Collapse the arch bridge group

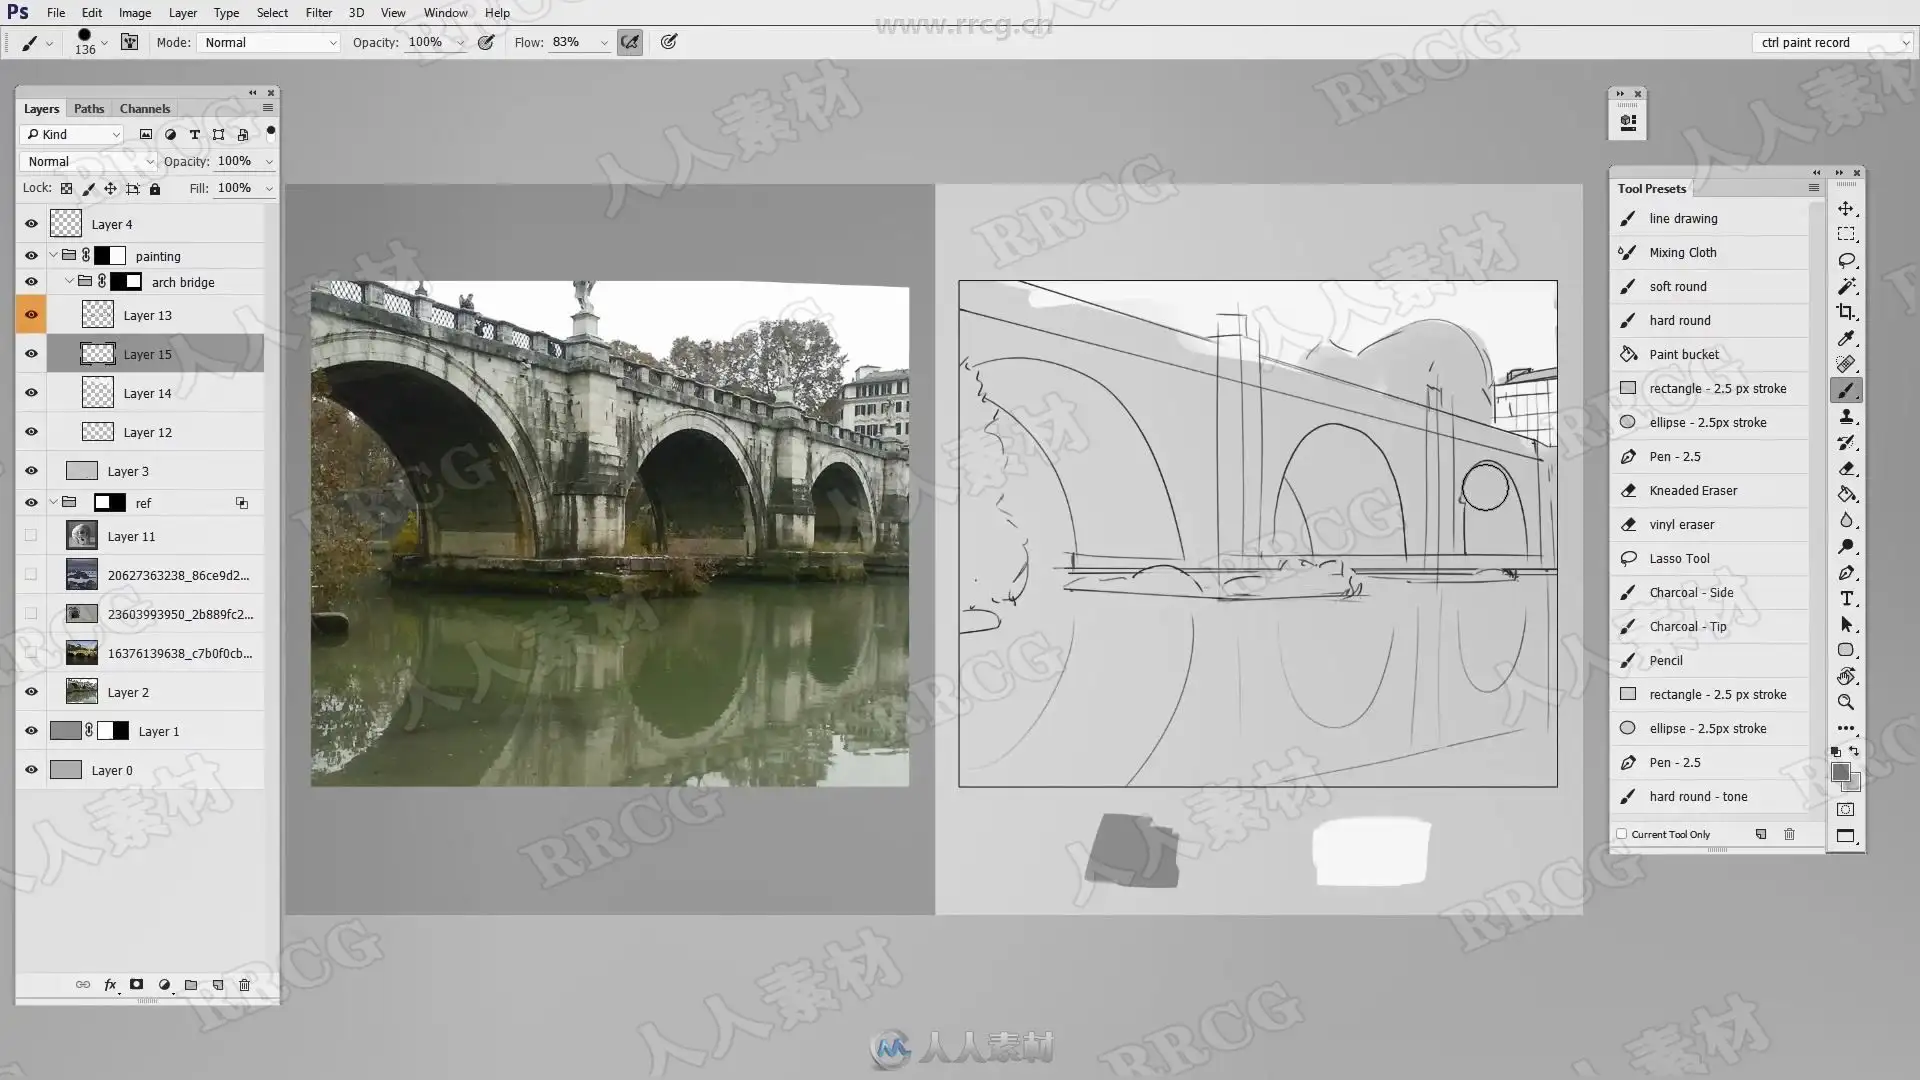[x=69, y=282]
